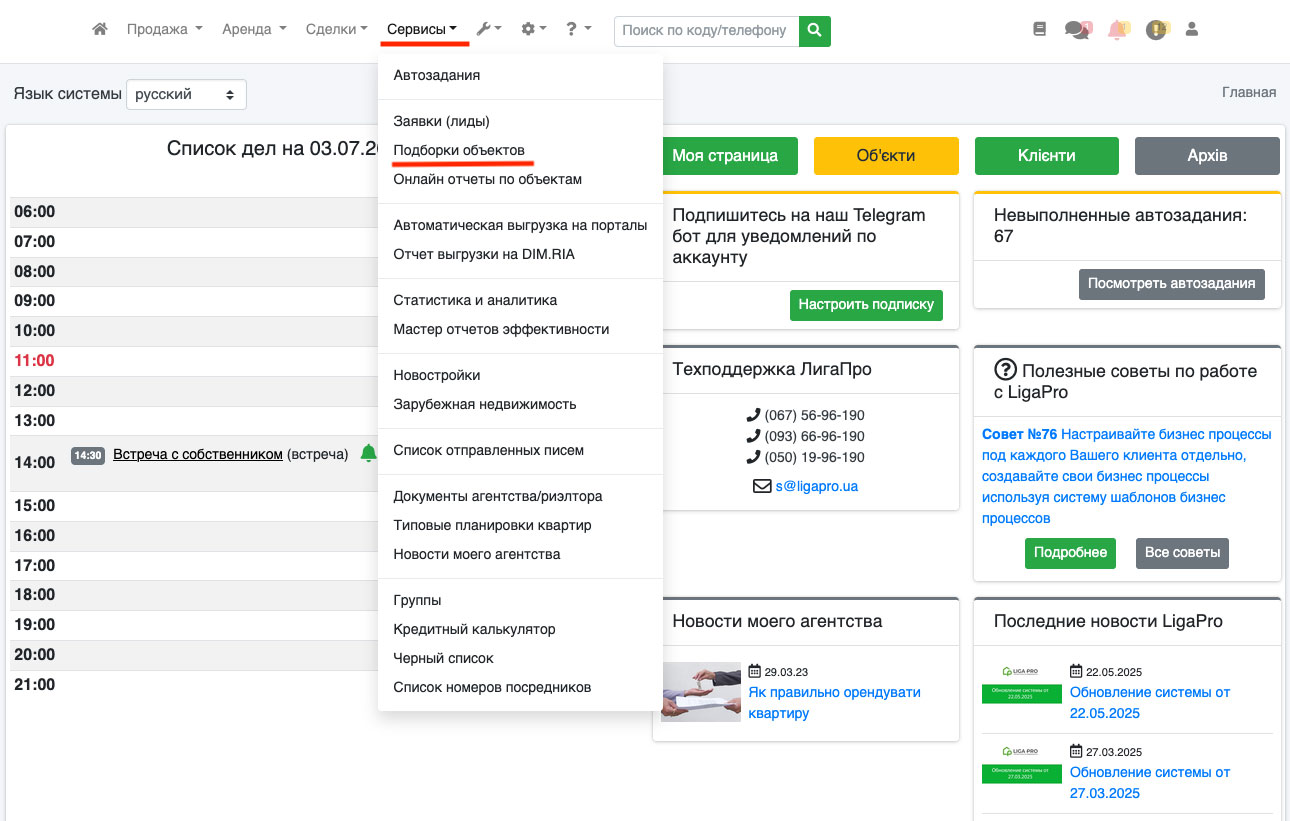Open the system language select box
The width and height of the screenshot is (1290, 821).
pos(186,95)
